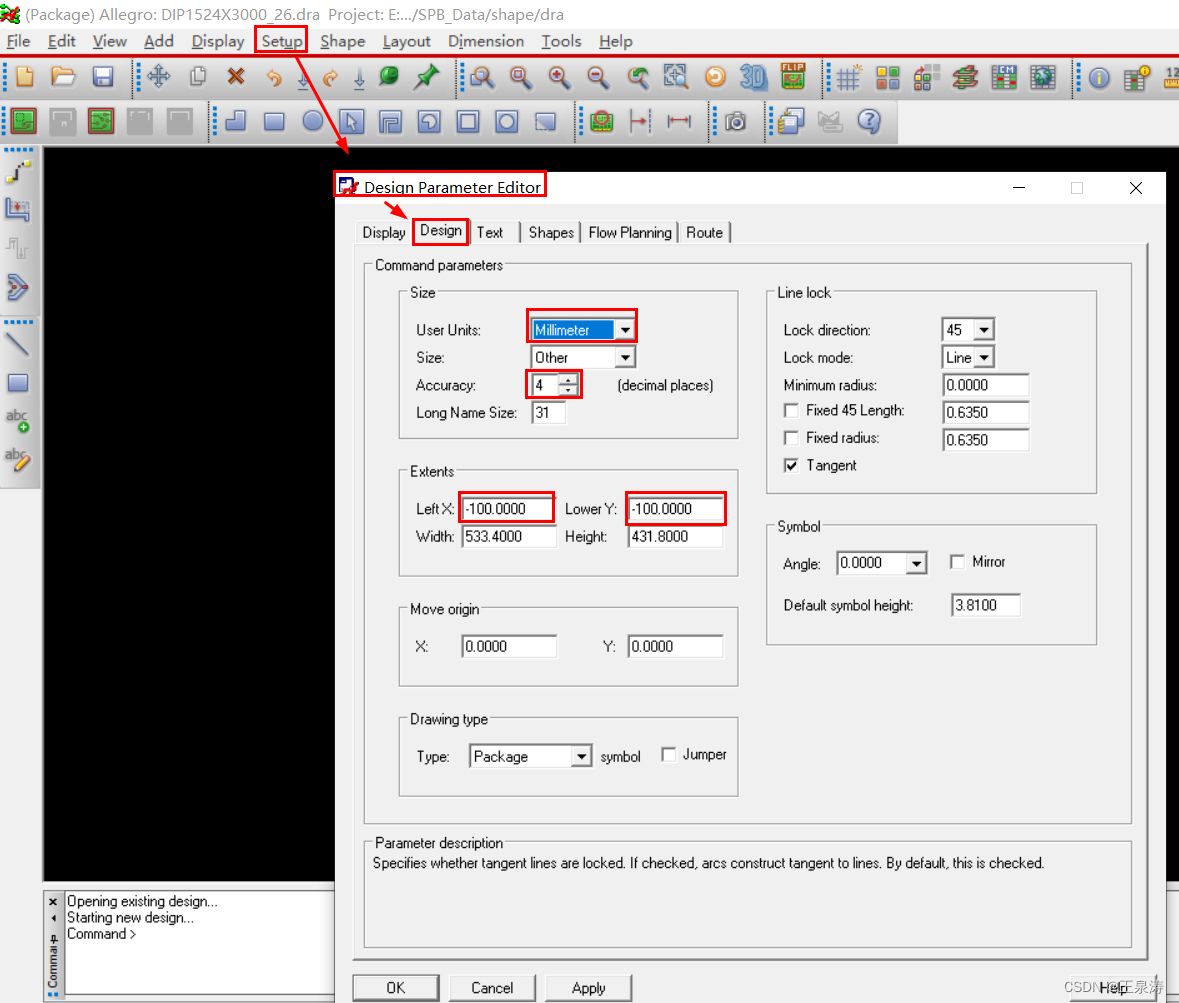
Task: Select the Move cross-arrows tool
Action: click(x=159, y=77)
